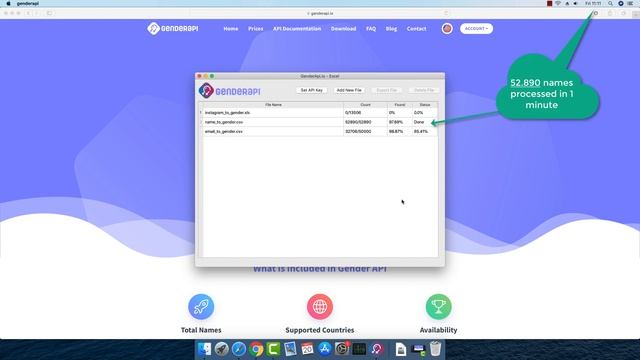Click the Total Names rocket icon
The height and width of the screenshot is (360, 640).
[x=201, y=307]
